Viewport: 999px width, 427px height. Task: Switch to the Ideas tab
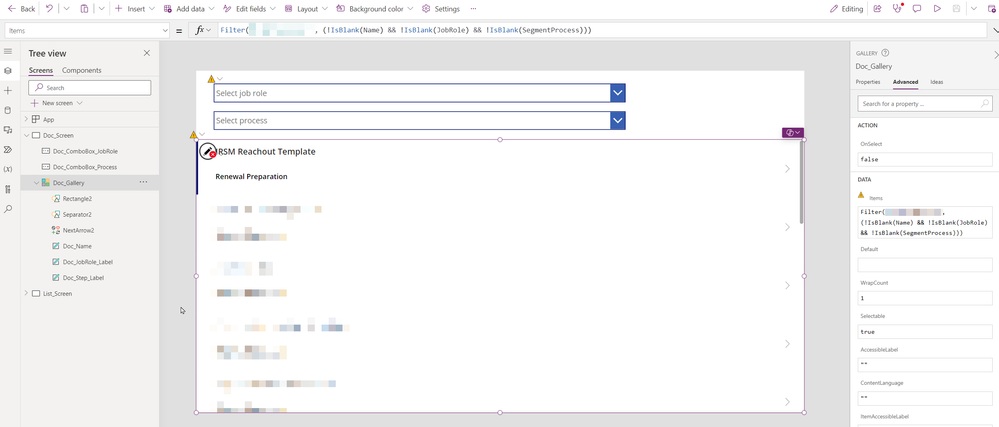tap(937, 82)
